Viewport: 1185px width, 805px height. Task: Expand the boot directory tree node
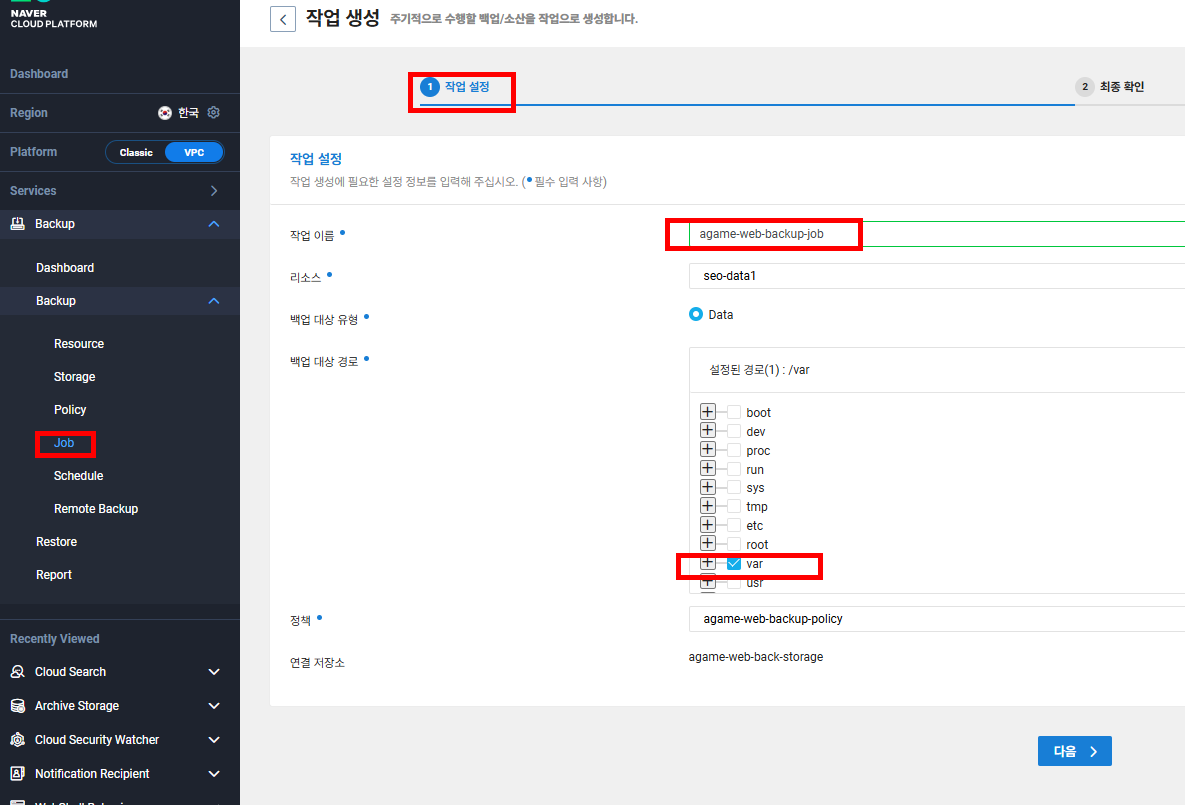pyautogui.click(x=708, y=412)
